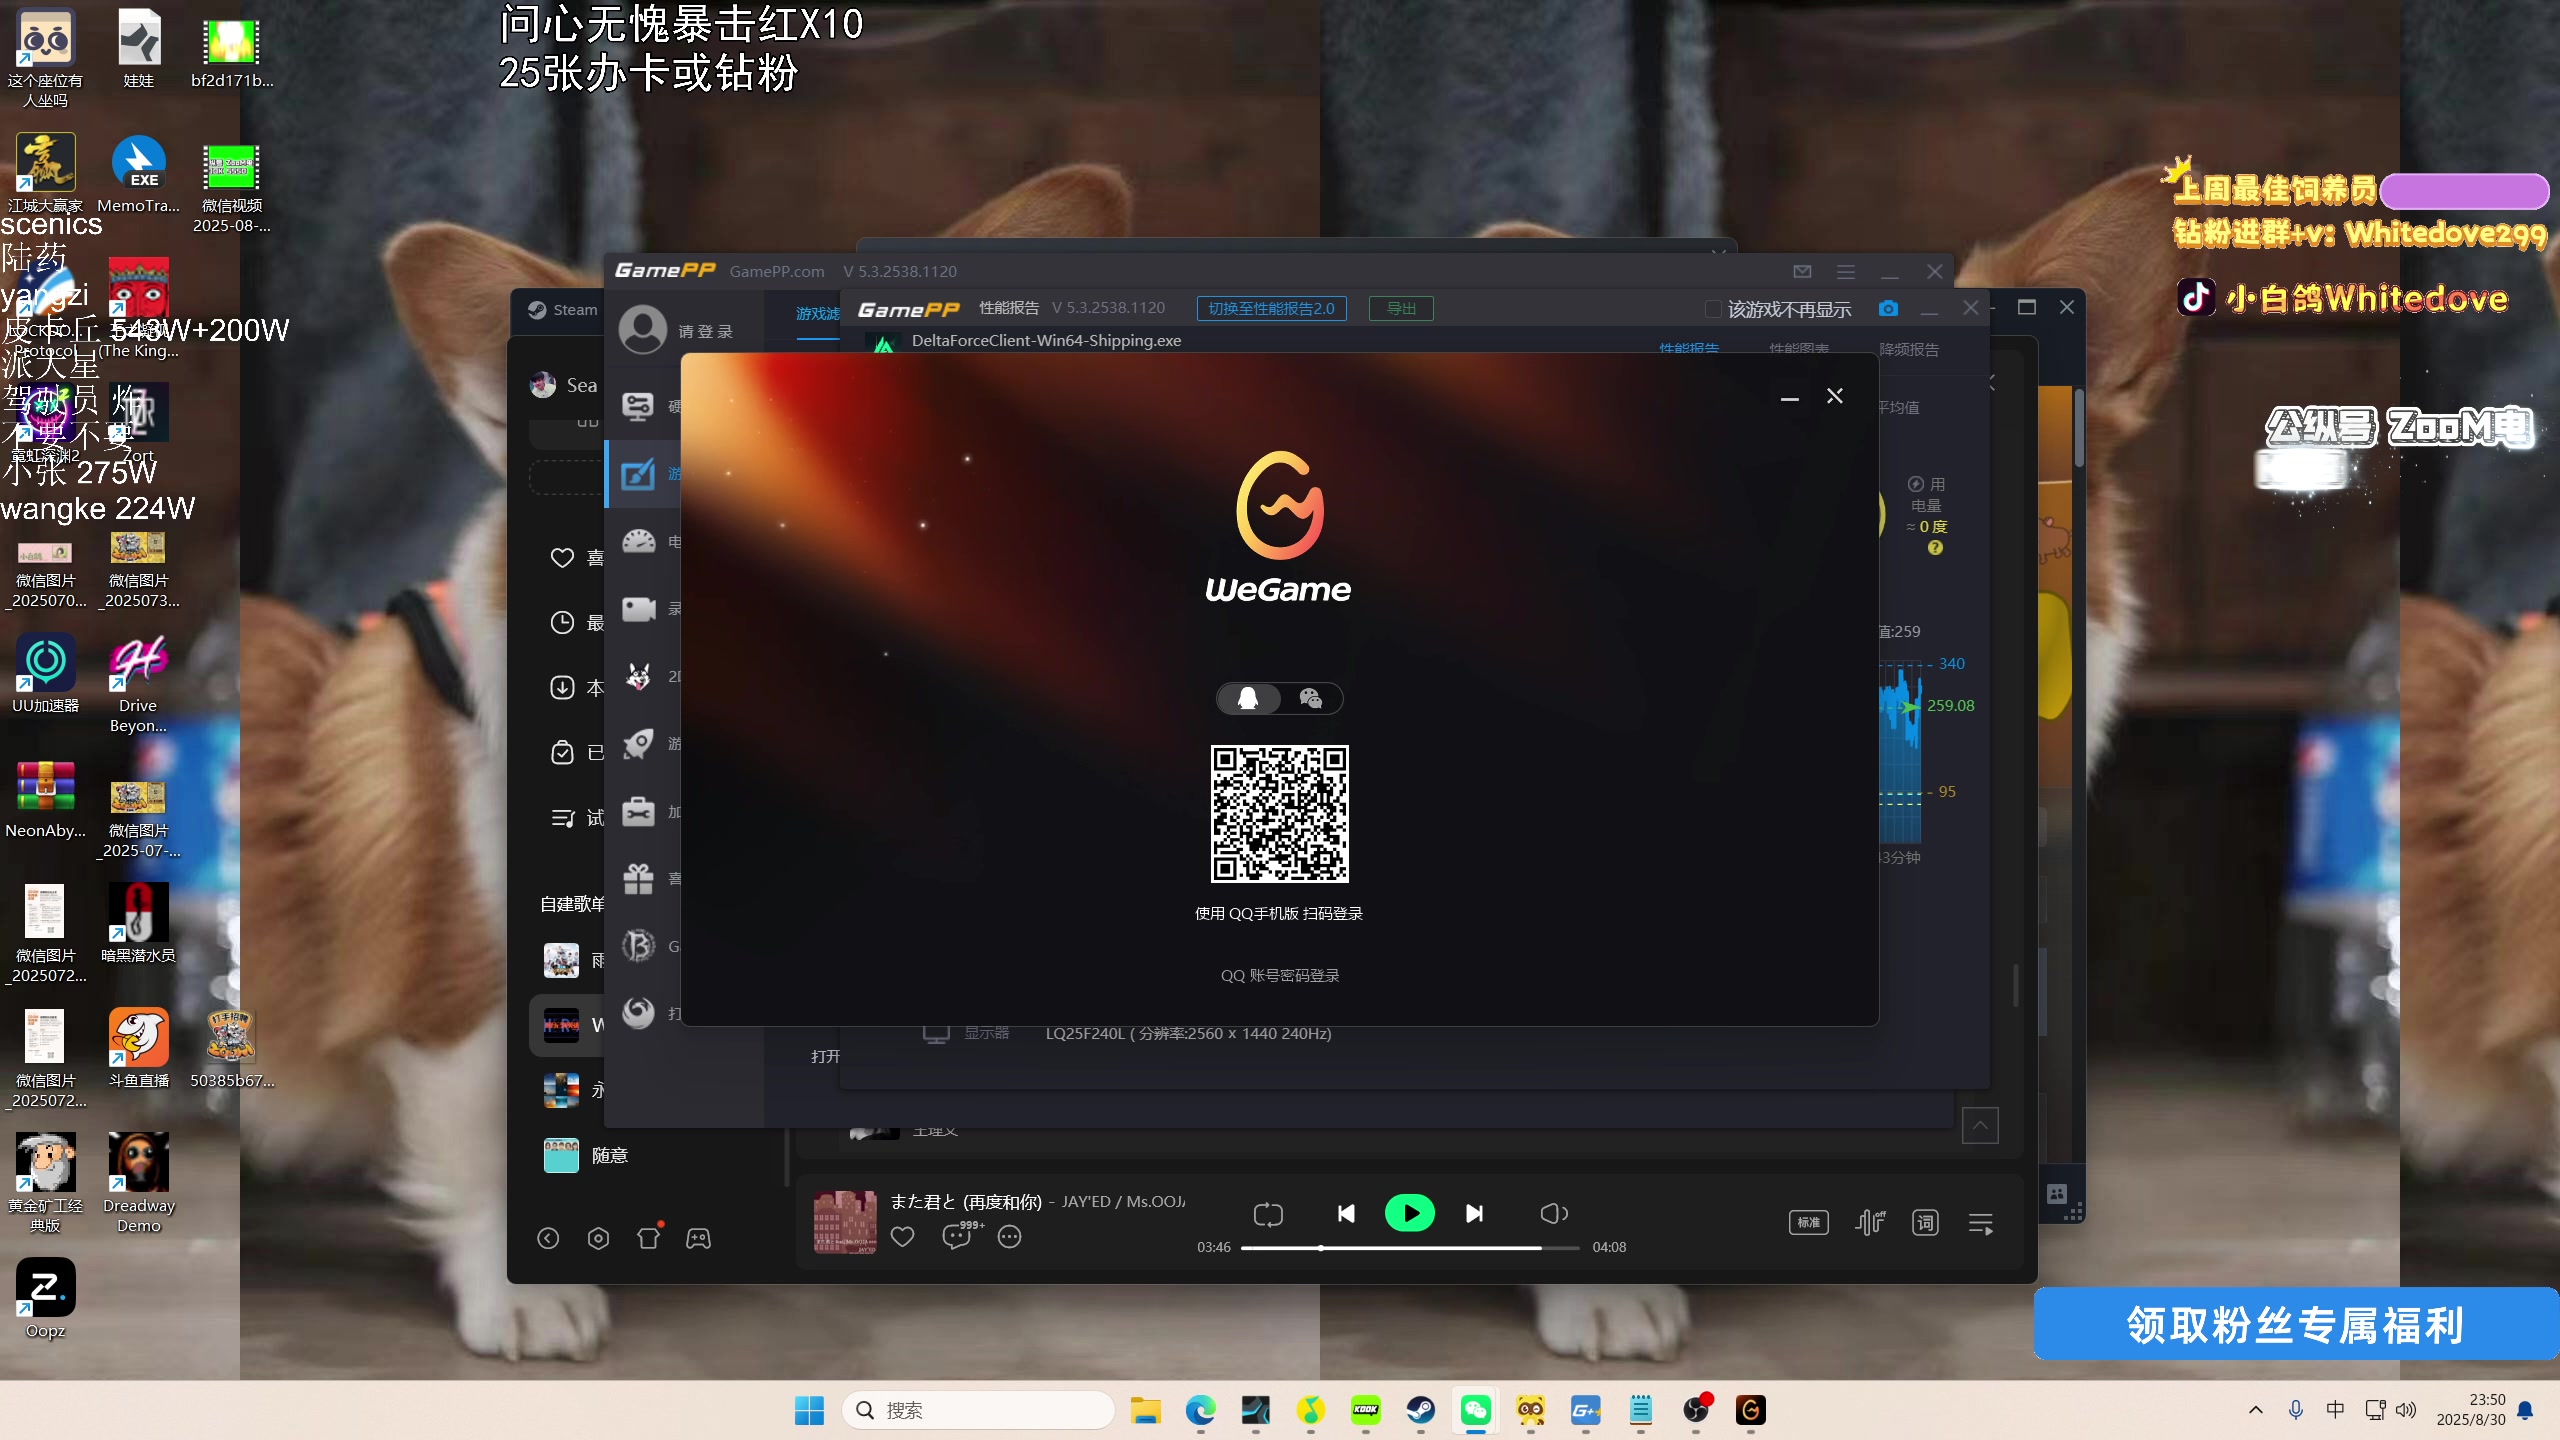Take screenshot with GamePP camera icon
This screenshot has width=2560, height=1440.
(1888, 308)
